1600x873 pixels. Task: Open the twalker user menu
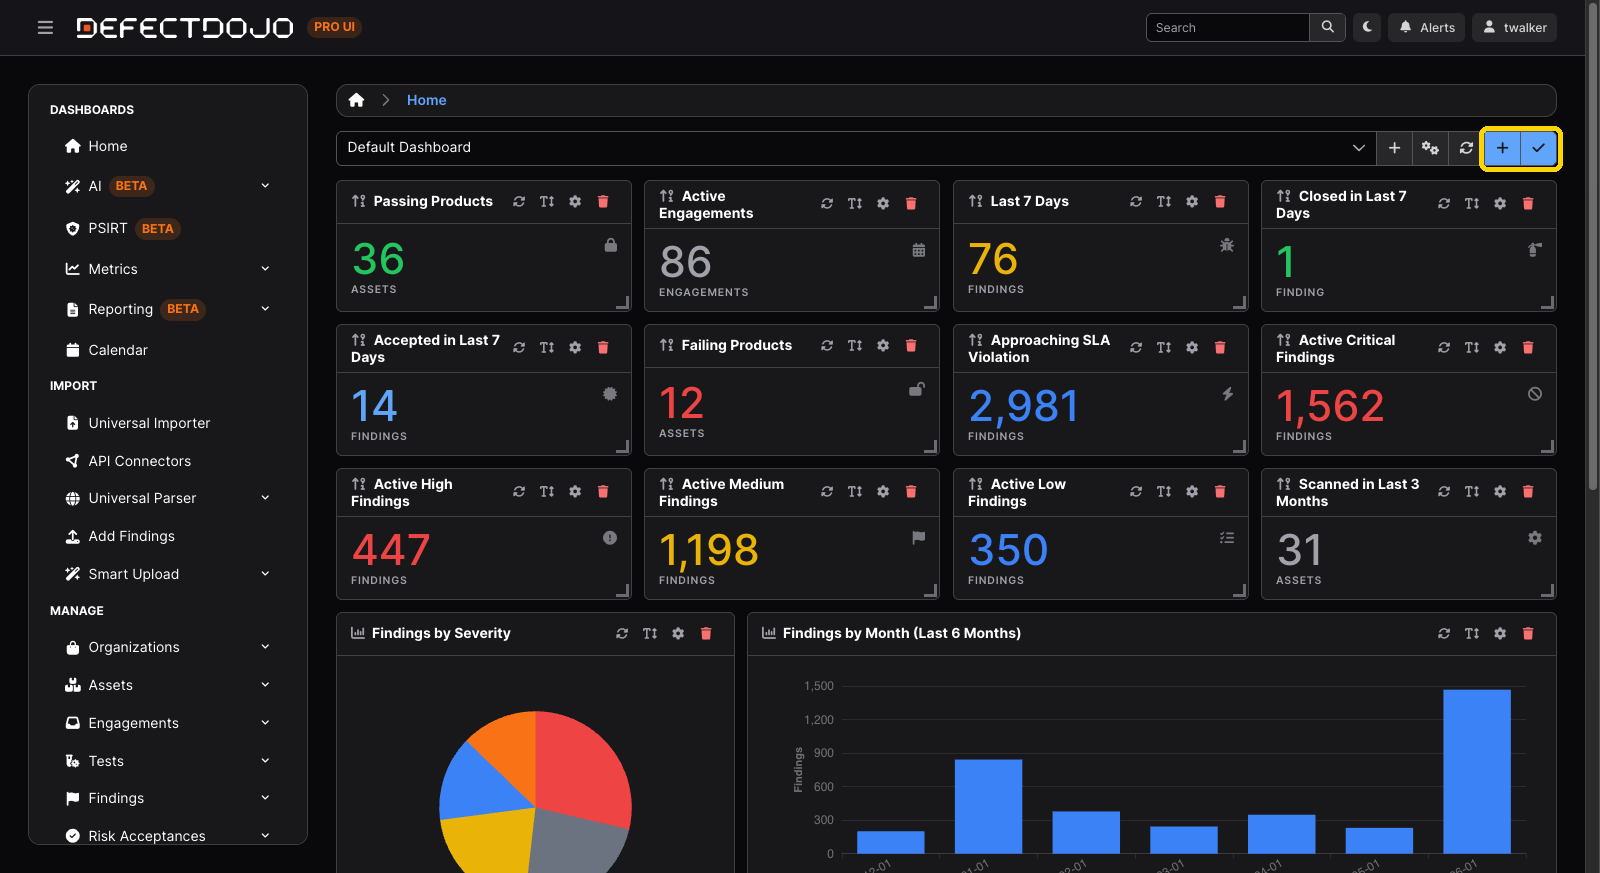coord(1515,28)
